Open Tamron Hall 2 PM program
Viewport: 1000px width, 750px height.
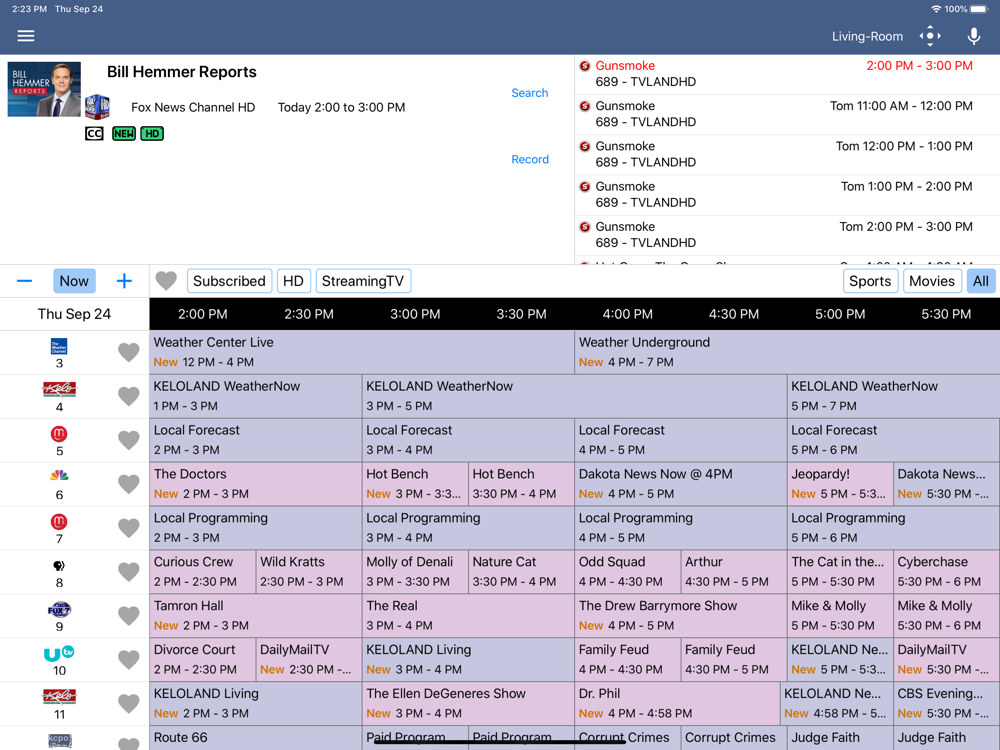(x=256, y=616)
